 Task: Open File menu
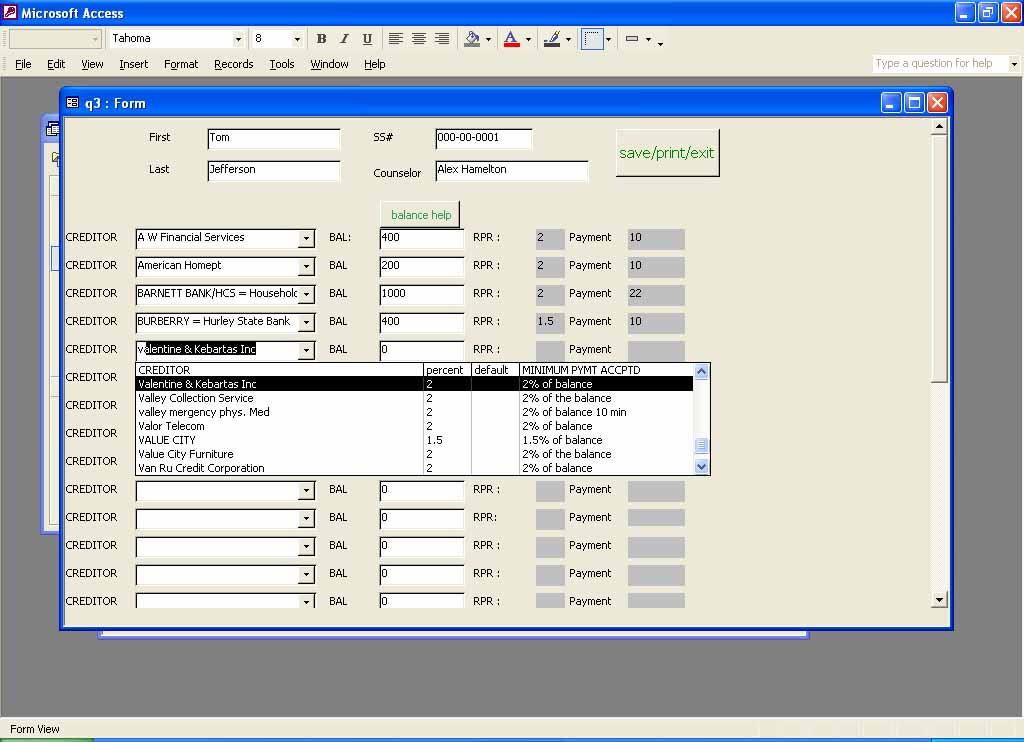click(x=23, y=64)
